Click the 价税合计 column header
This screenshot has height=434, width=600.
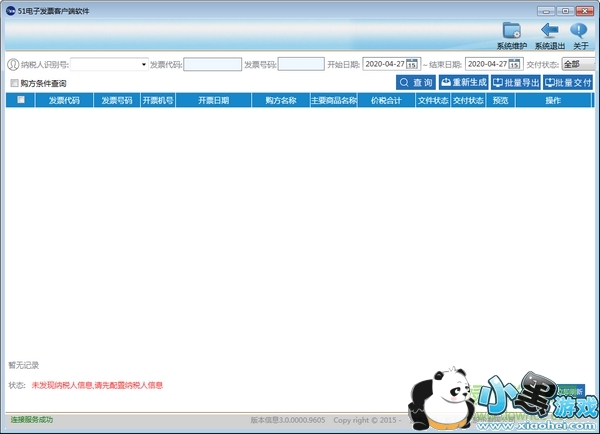click(x=386, y=100)
